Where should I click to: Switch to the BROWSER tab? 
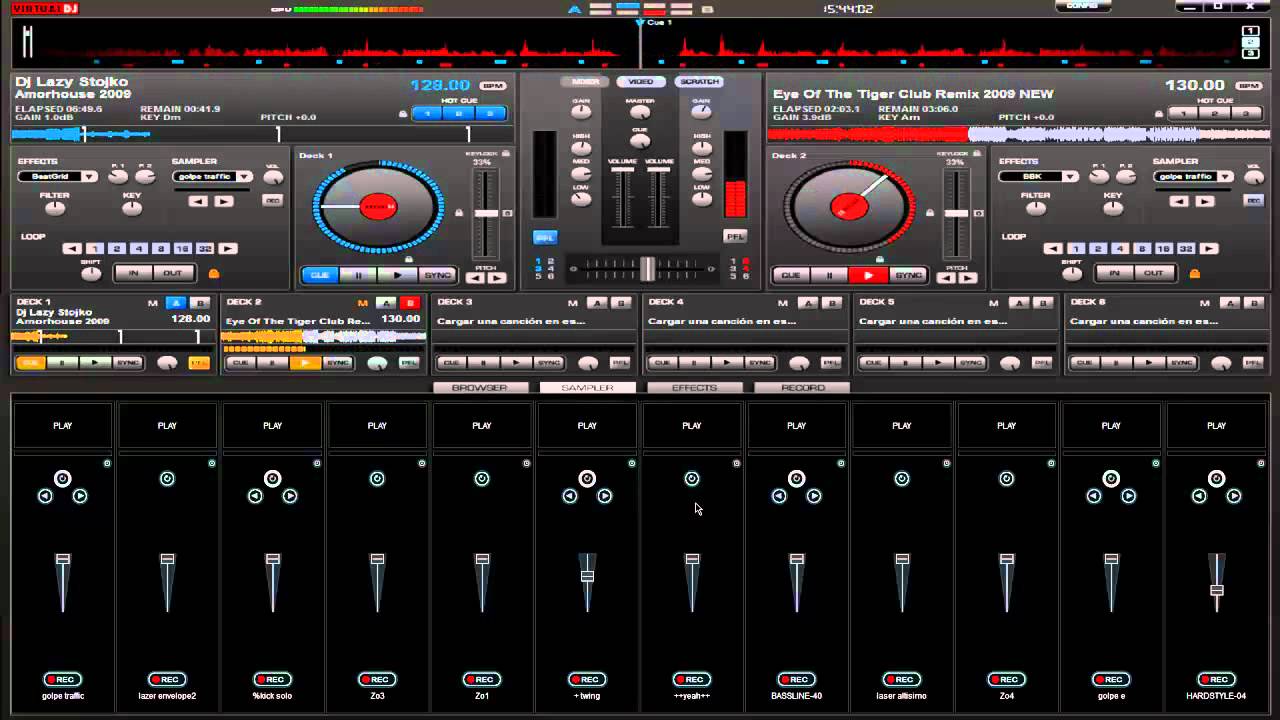(x=481, y=388)
